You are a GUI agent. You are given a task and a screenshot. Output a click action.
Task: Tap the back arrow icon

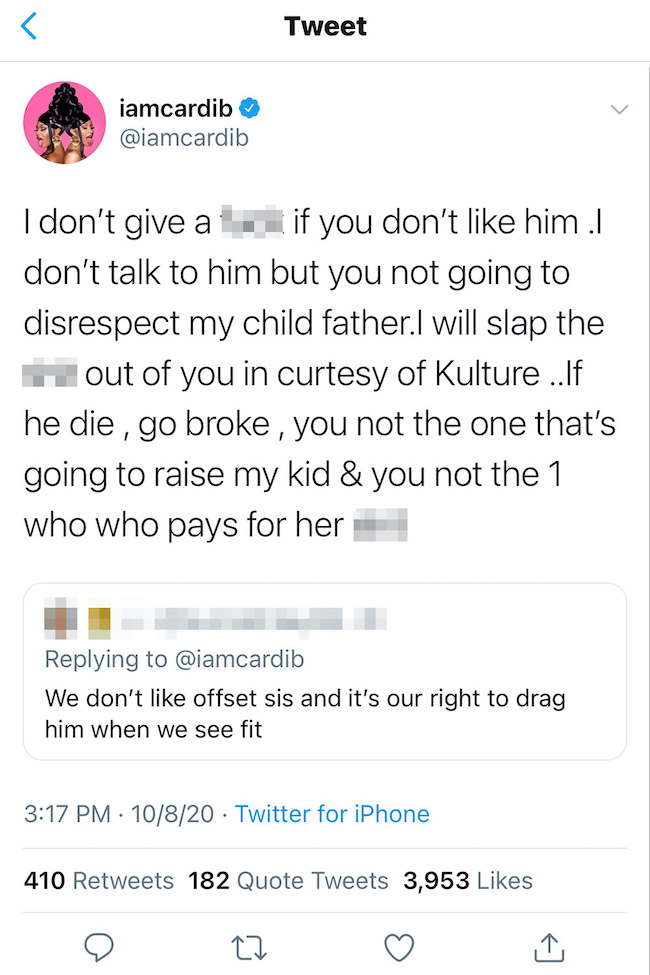tap(28, 27)
